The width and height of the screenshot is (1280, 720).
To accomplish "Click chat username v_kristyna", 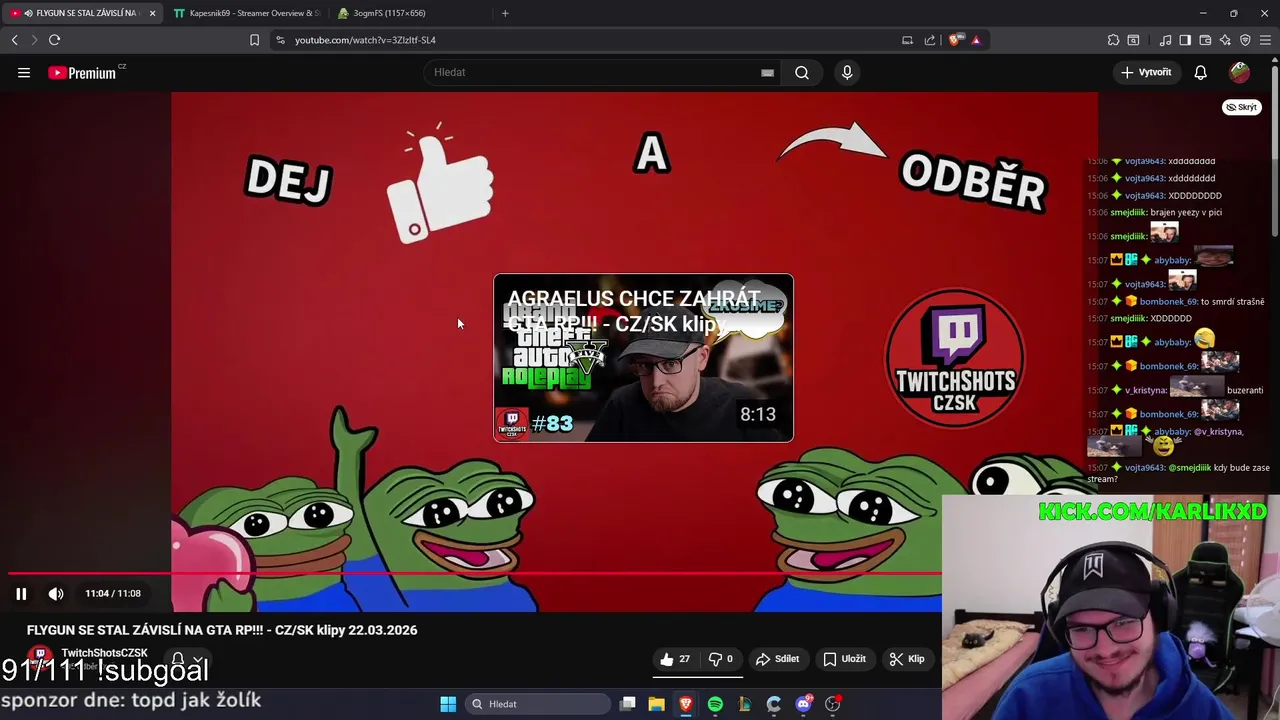I will (x=1145, y=390).
